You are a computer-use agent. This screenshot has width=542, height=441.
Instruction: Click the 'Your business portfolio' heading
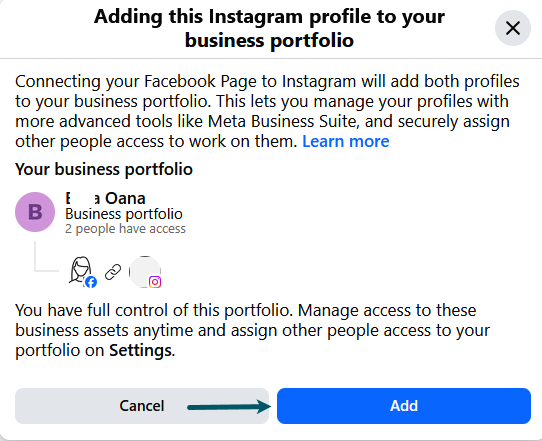pos(104,169)
